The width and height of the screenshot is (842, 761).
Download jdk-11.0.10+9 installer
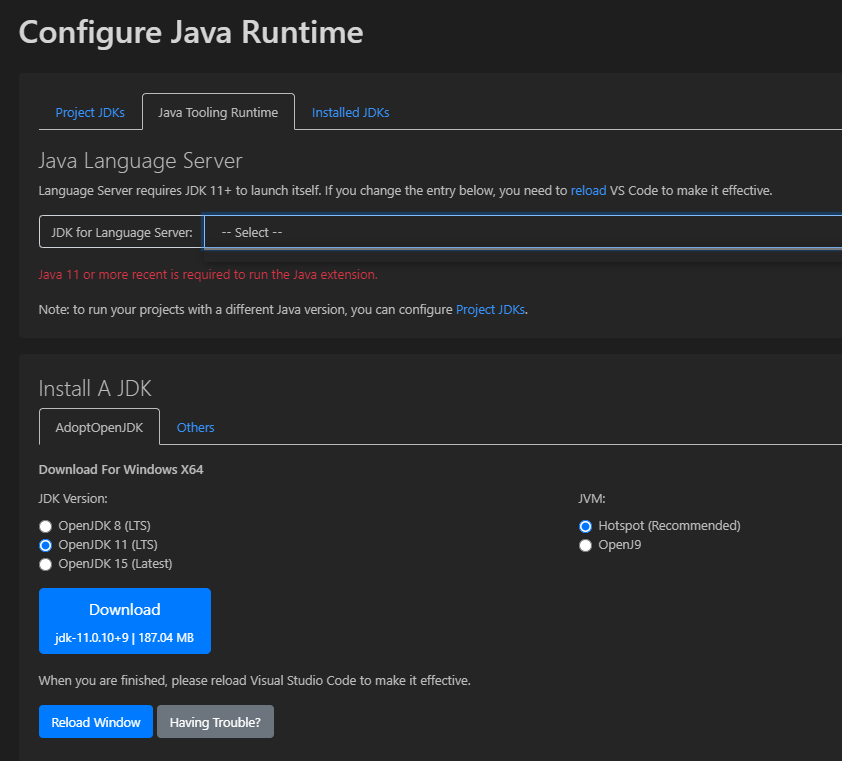125,621
